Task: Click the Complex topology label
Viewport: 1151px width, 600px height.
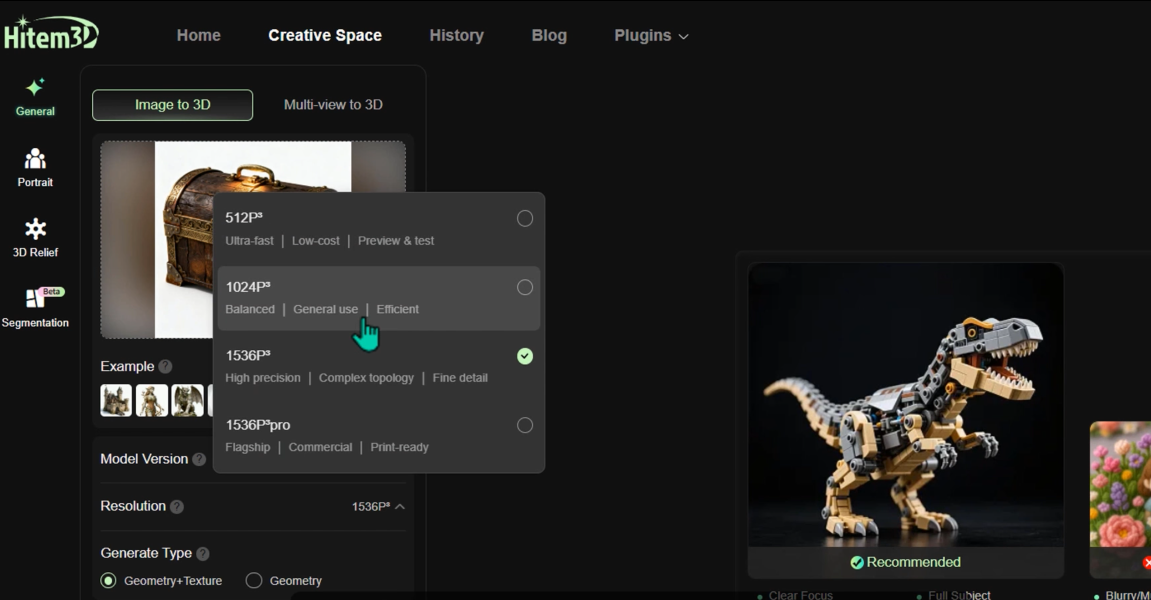Action: coord(366,378)
